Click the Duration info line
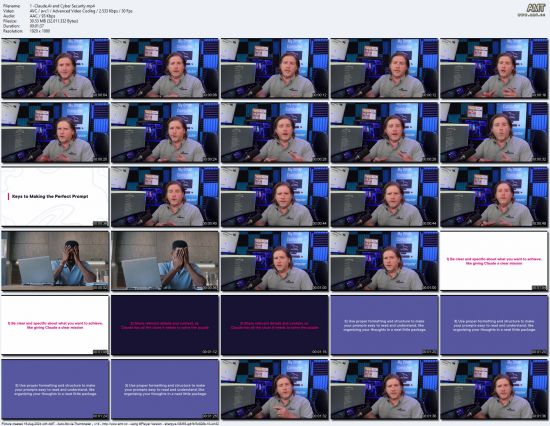Image resolution: width=550 pixels, height=426 pixels. pyautogui.click(x=24, y=26)
